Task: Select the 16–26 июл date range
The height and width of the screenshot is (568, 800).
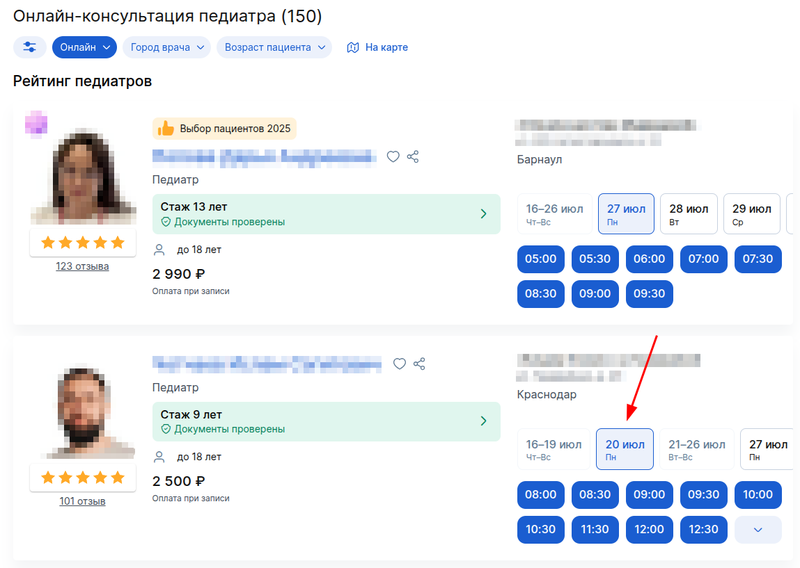Action: 555,214
